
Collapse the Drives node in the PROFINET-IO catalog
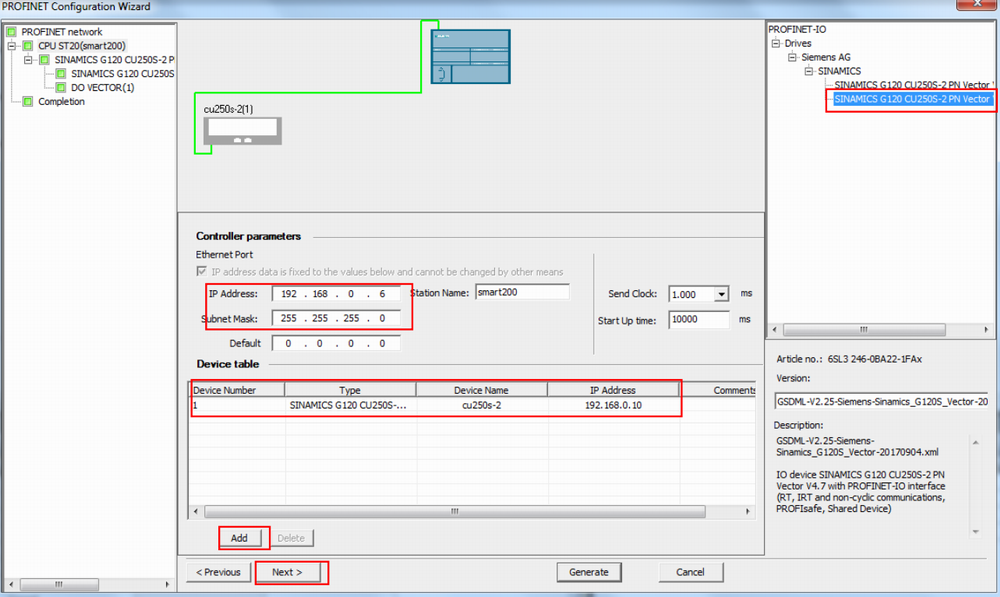tap(776, 44)
